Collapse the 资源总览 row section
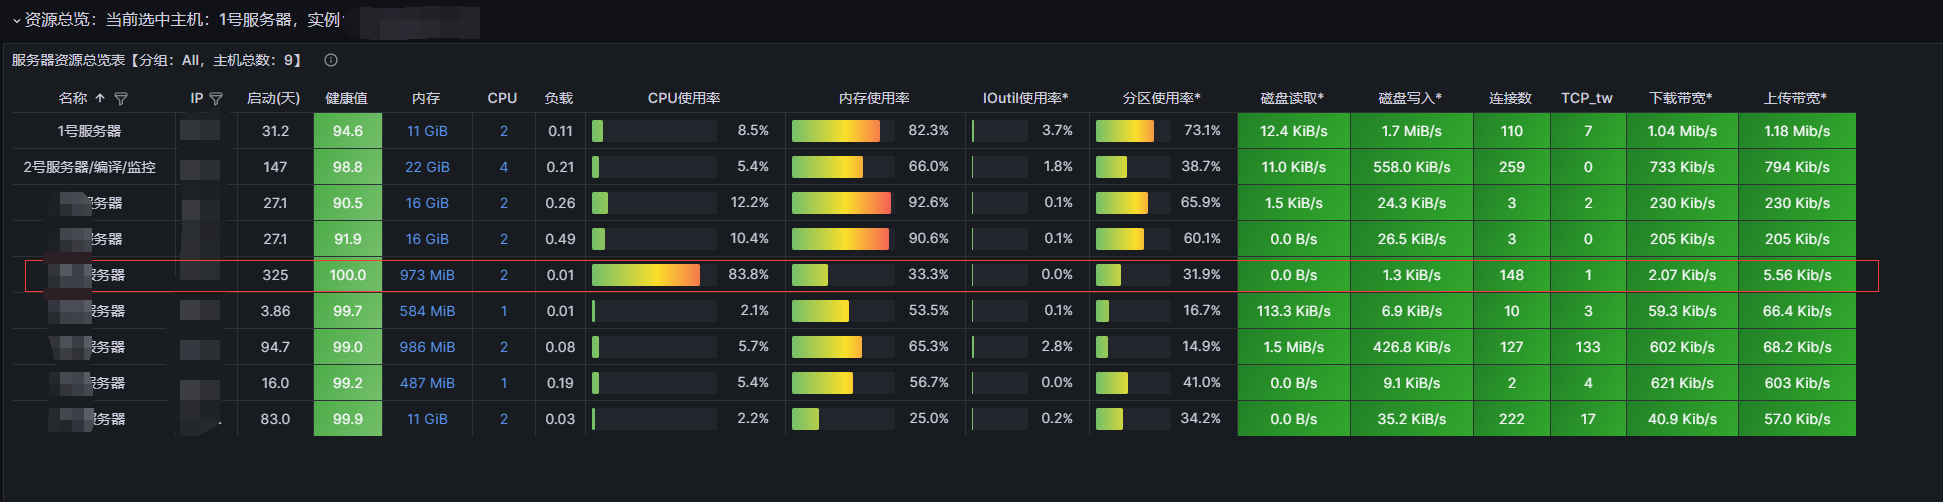The image size is (1943, 502). point(17,20)
